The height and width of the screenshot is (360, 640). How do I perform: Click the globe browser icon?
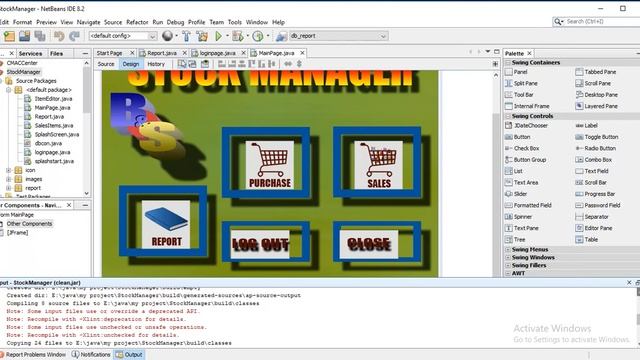coord(167,36)
